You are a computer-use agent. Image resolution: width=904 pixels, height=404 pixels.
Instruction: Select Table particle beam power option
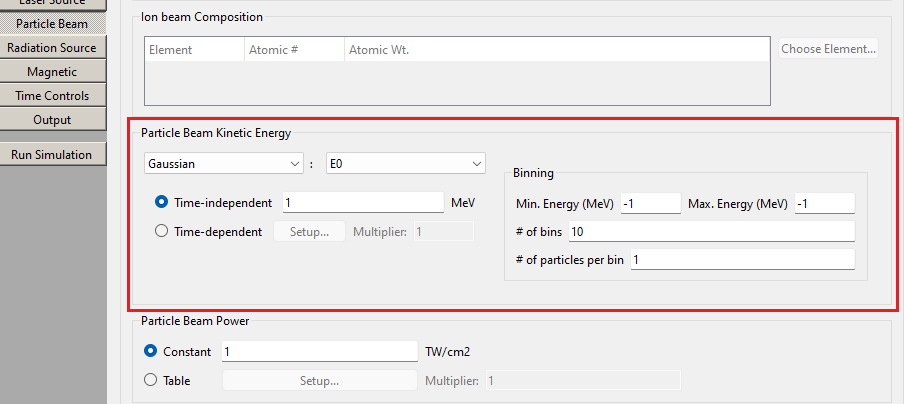[151, 380]
